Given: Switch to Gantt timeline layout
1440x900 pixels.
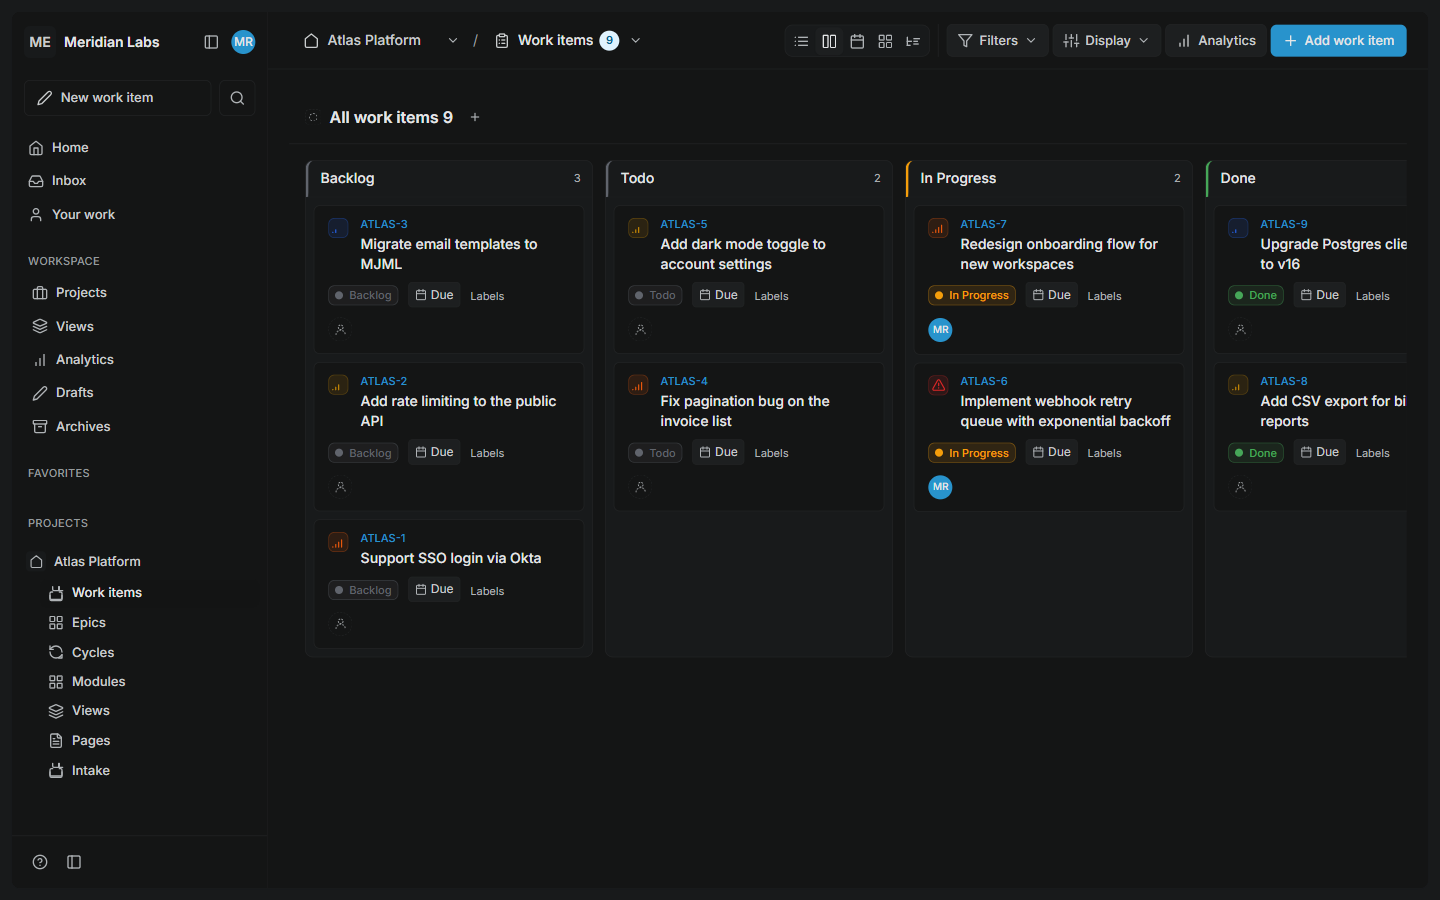Looking at the screenshot, I should coord(913,41).
